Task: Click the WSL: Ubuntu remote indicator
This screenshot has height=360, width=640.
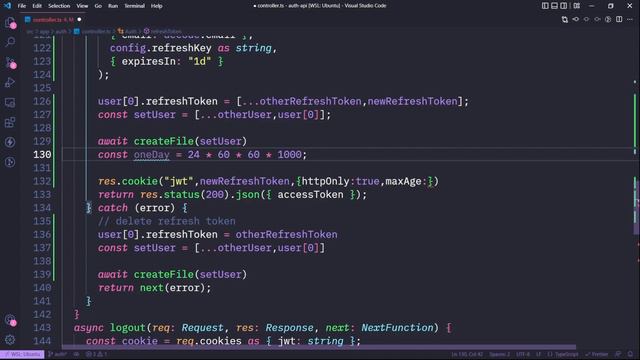Action: 22,354
